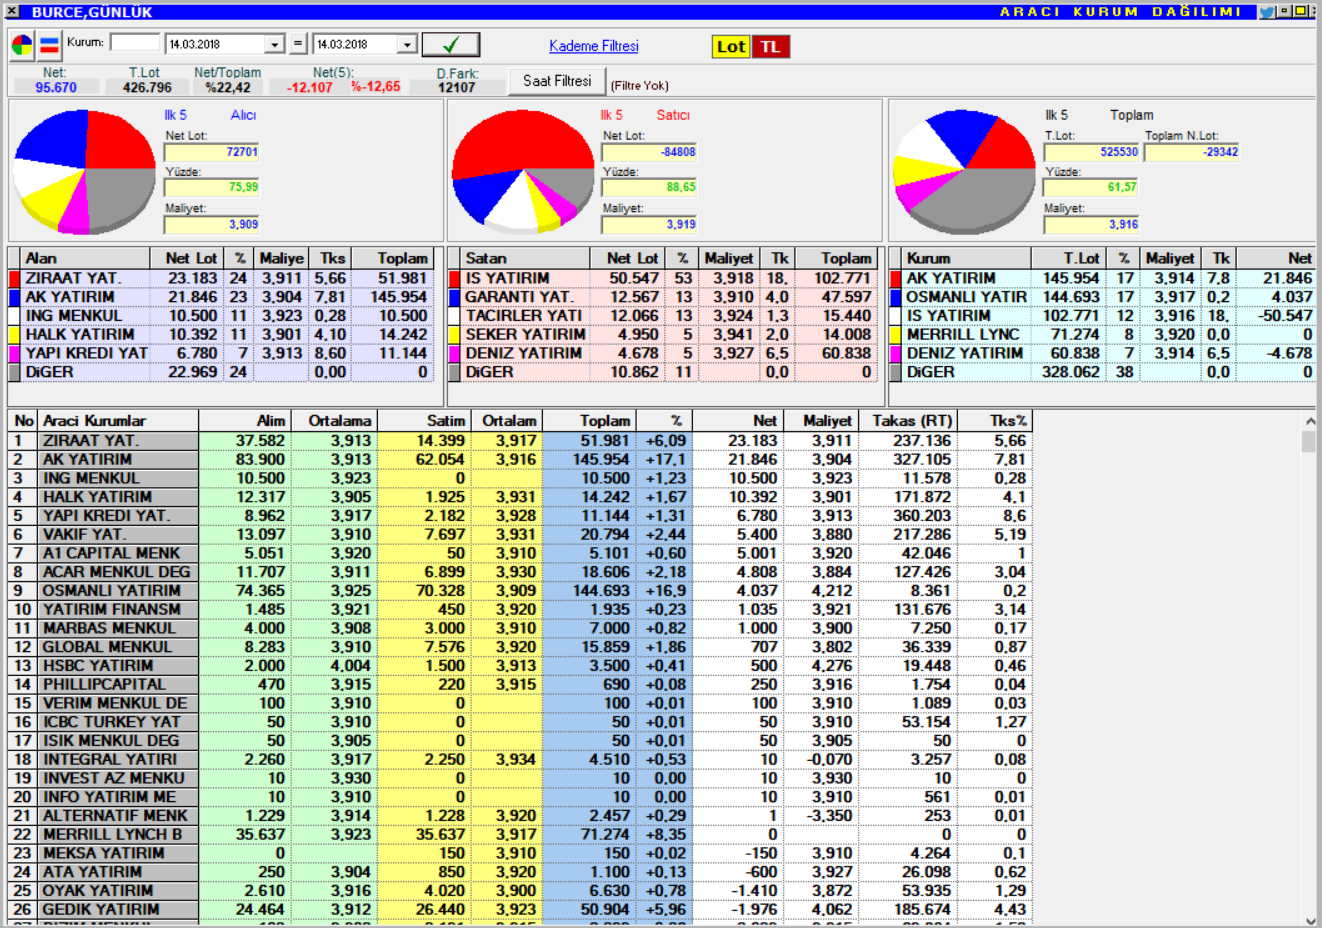
Task: Switch to TL display mode
Action: coord(770,47)
